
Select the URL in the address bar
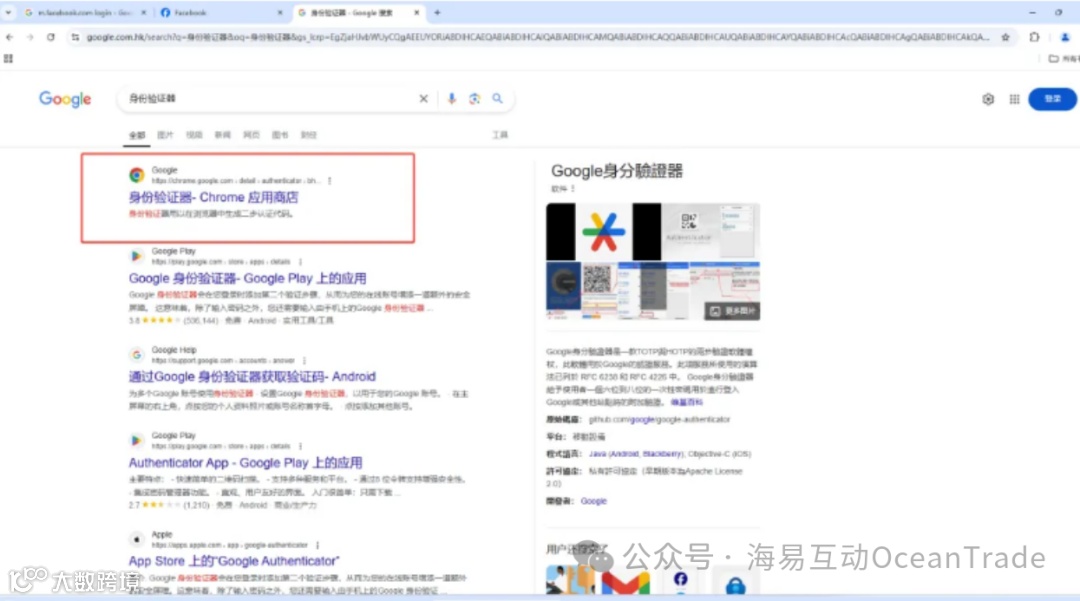(x=537, y=37)
